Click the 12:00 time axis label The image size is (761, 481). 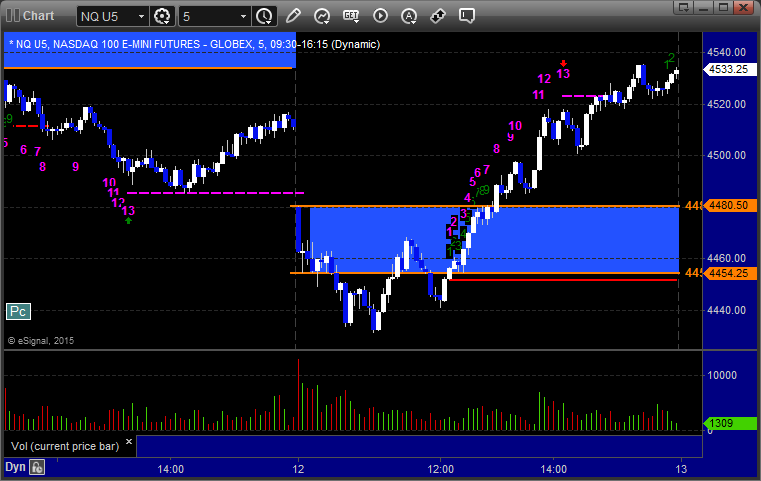point(441,469)
